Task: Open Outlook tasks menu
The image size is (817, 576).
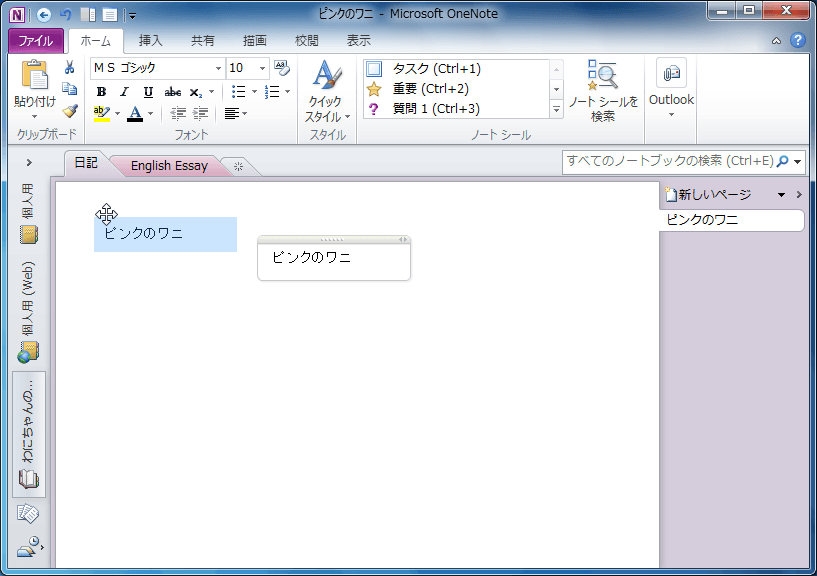Action: pyautogui.click(x=671, y=89)
